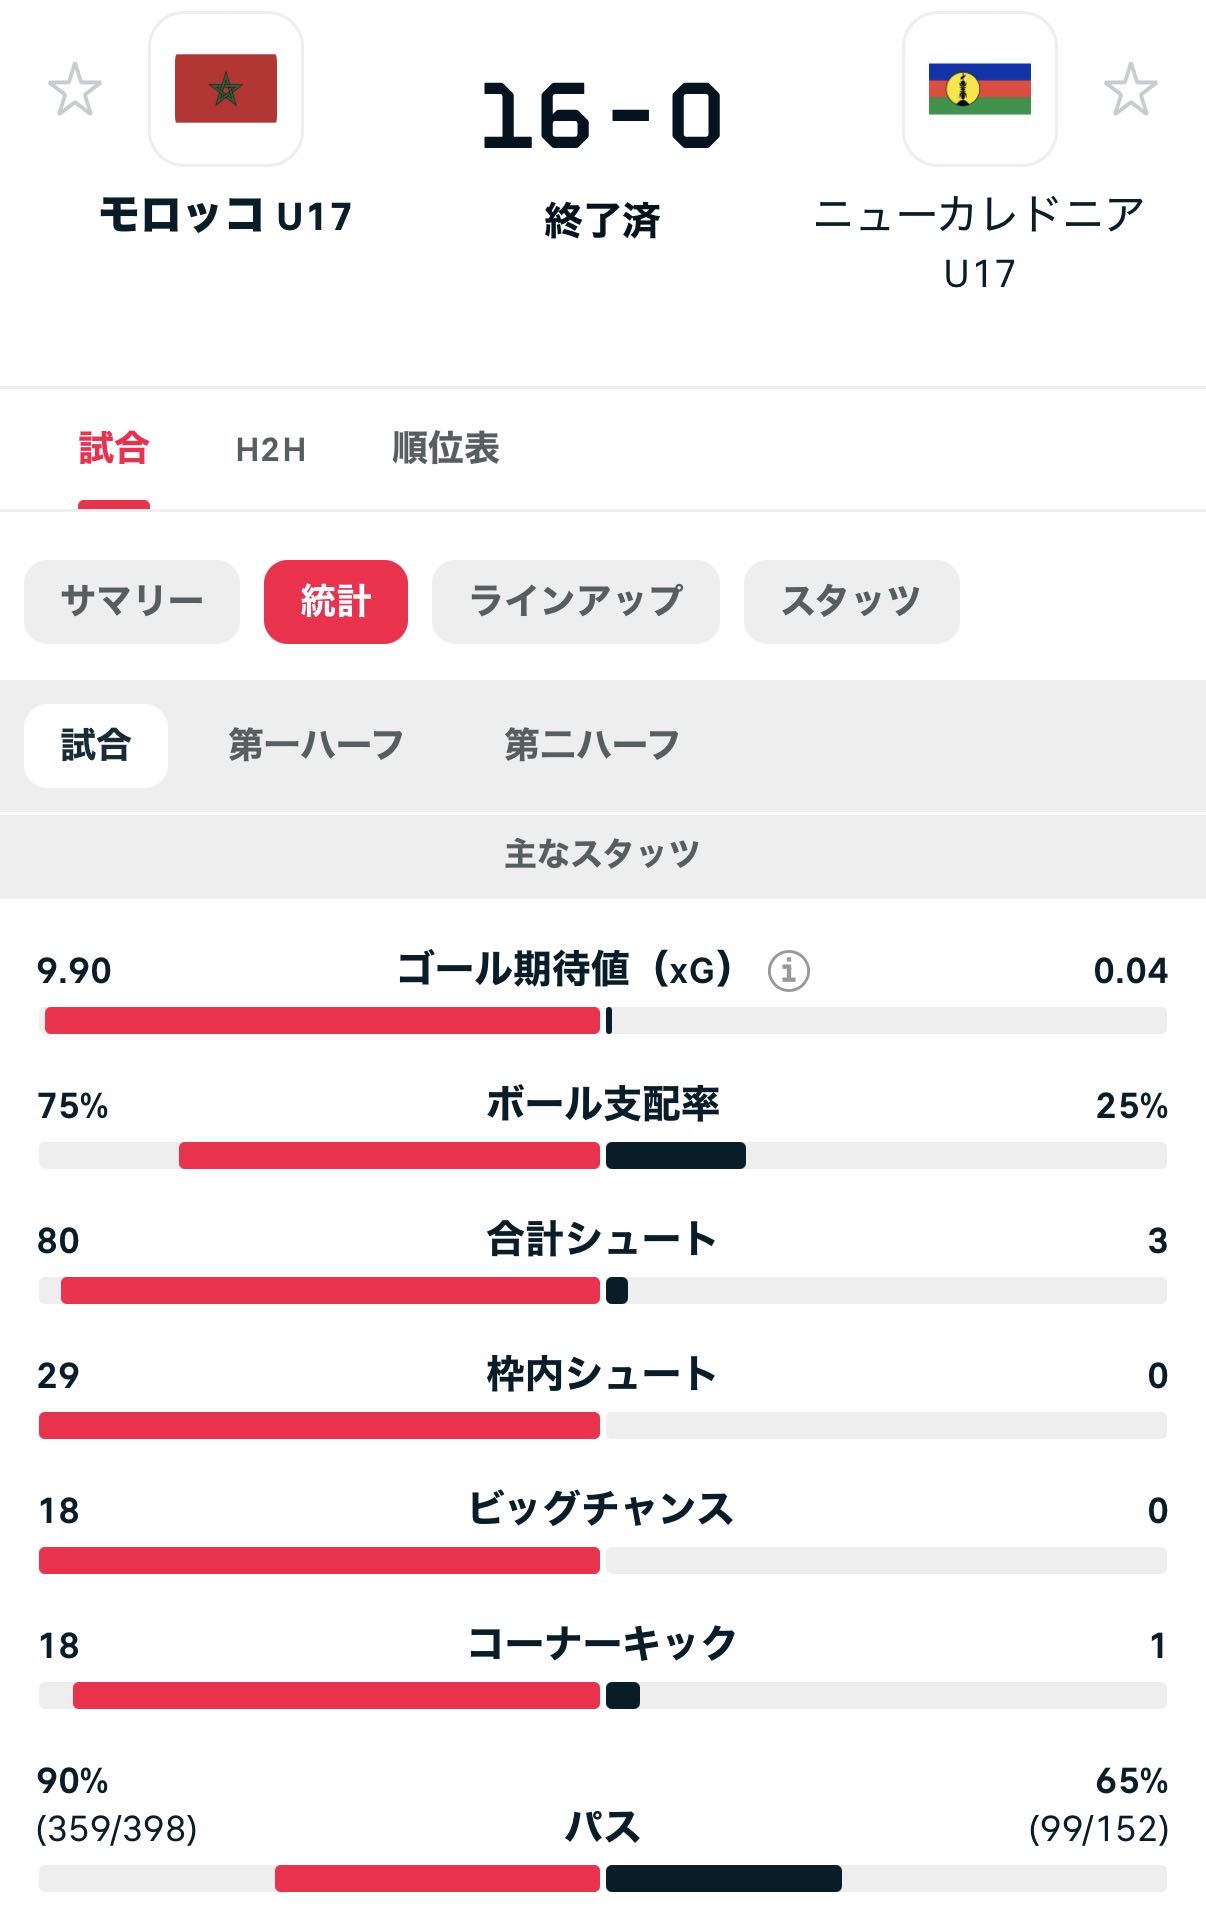
Task: Open the 順位表 standings tab
Action: click(x=445, y=449)
